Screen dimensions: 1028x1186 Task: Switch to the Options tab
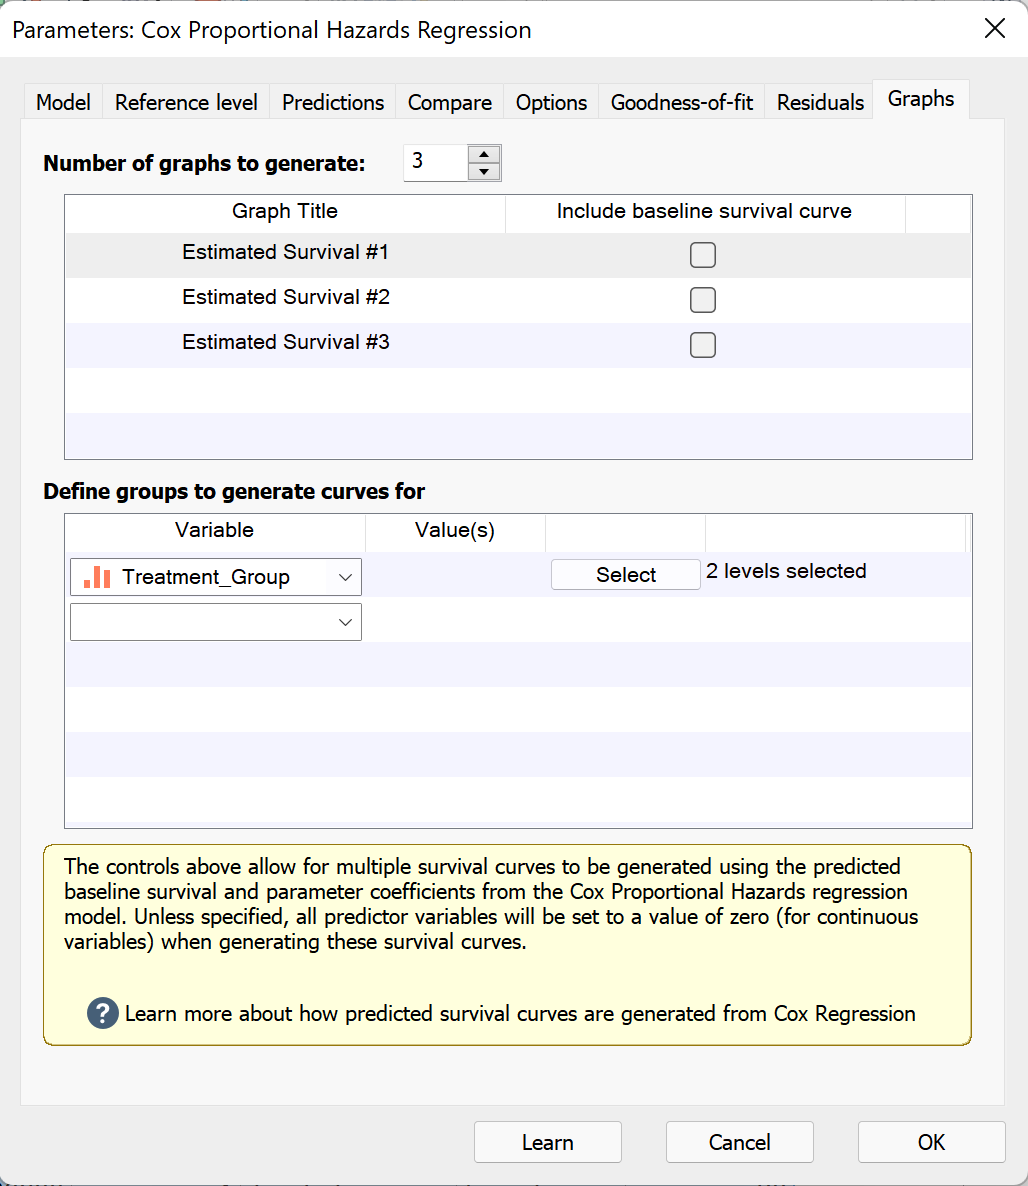(550, 102)
